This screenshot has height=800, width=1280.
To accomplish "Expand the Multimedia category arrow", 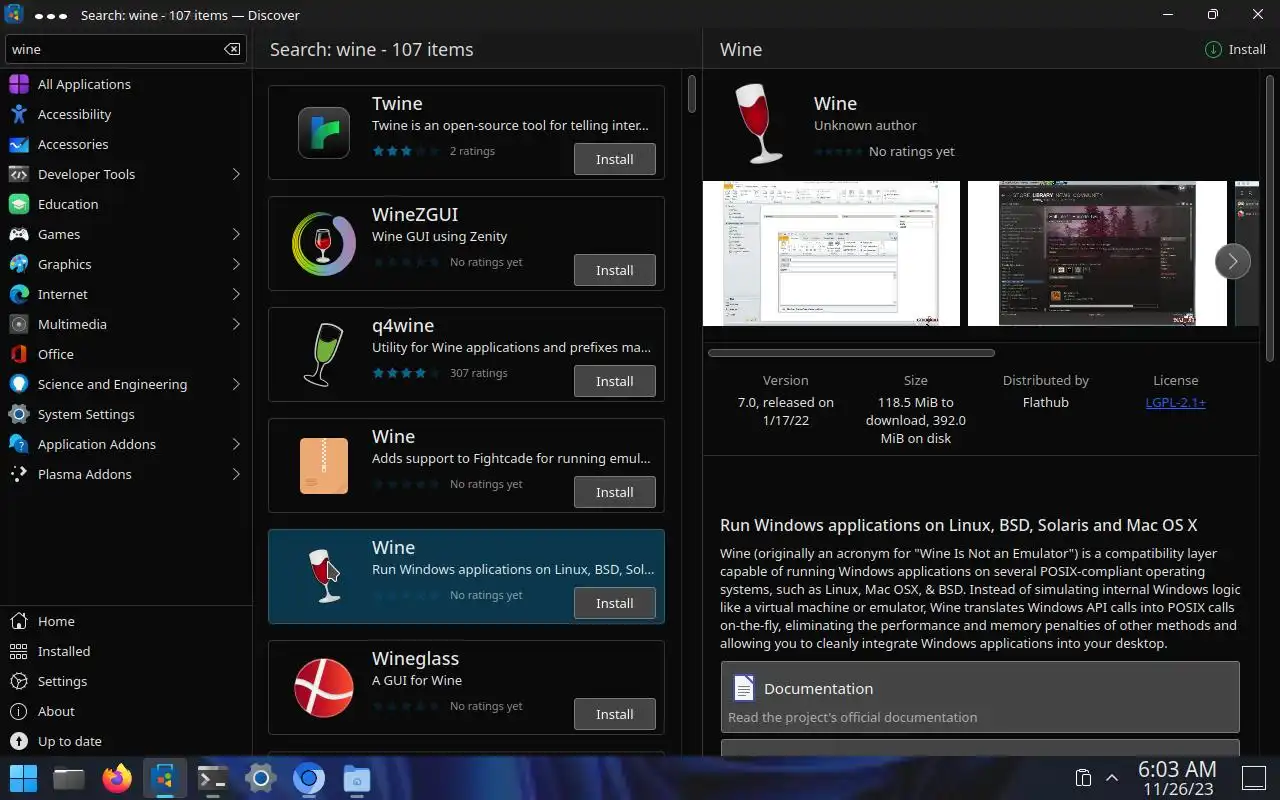I will 236,324.
